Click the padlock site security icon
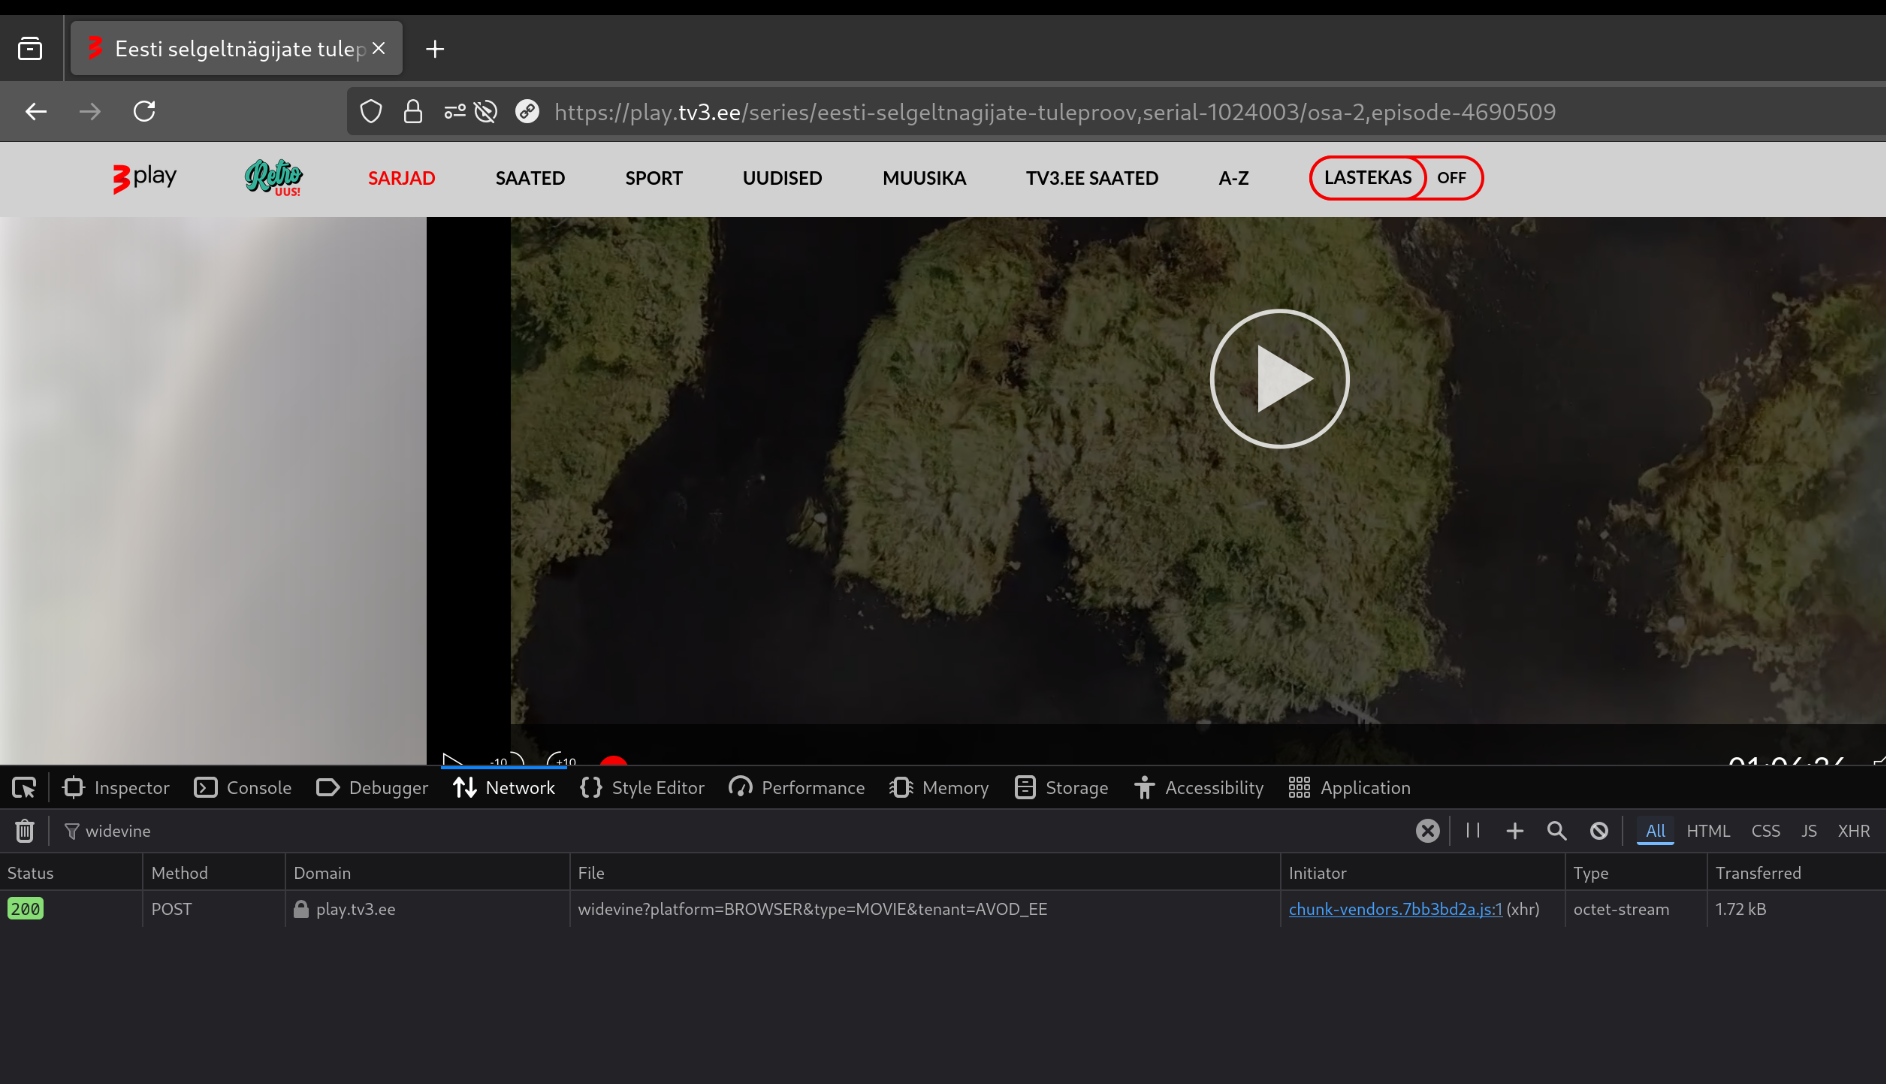The width and height of the screenshot is (1886, 1084). 412,111
